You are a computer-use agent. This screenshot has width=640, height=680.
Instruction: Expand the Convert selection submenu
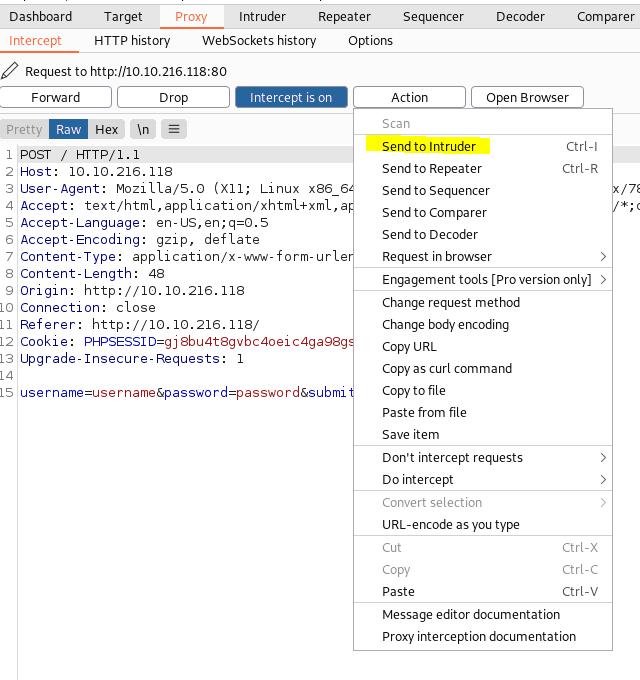pos(483,503)
